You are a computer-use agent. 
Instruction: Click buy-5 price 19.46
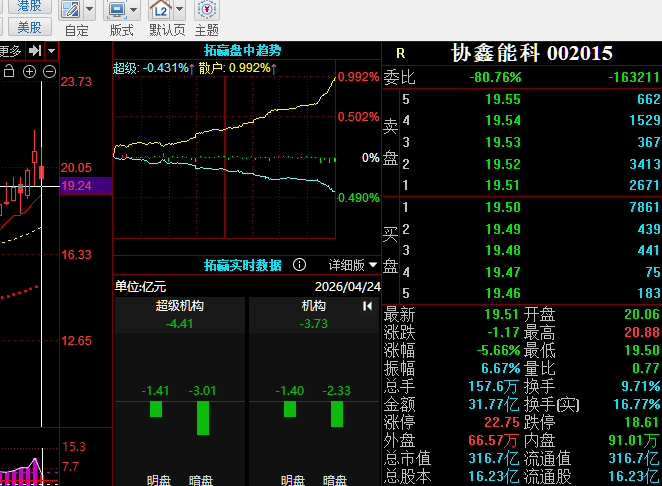(x=503, y=293)
